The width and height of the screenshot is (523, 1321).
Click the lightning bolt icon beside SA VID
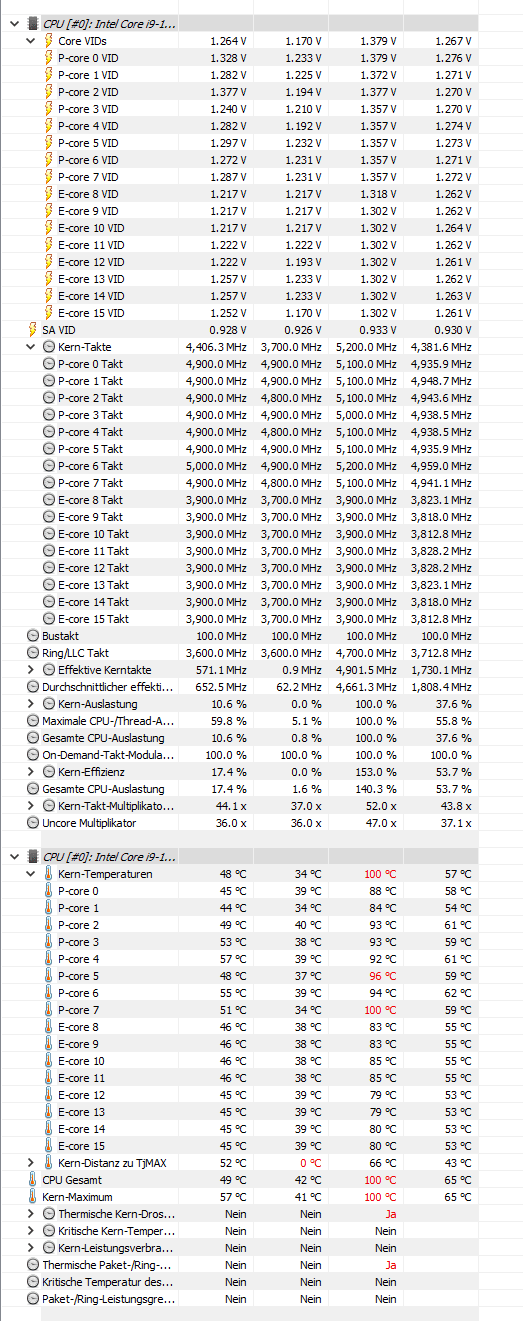[x=33, y=329]
